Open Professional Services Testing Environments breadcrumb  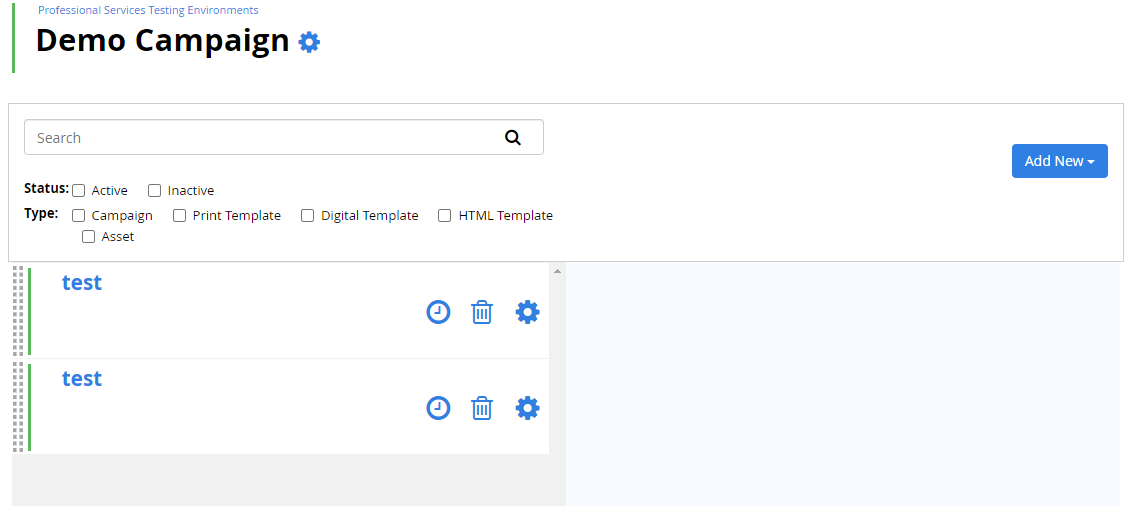(x=149, y=10)
